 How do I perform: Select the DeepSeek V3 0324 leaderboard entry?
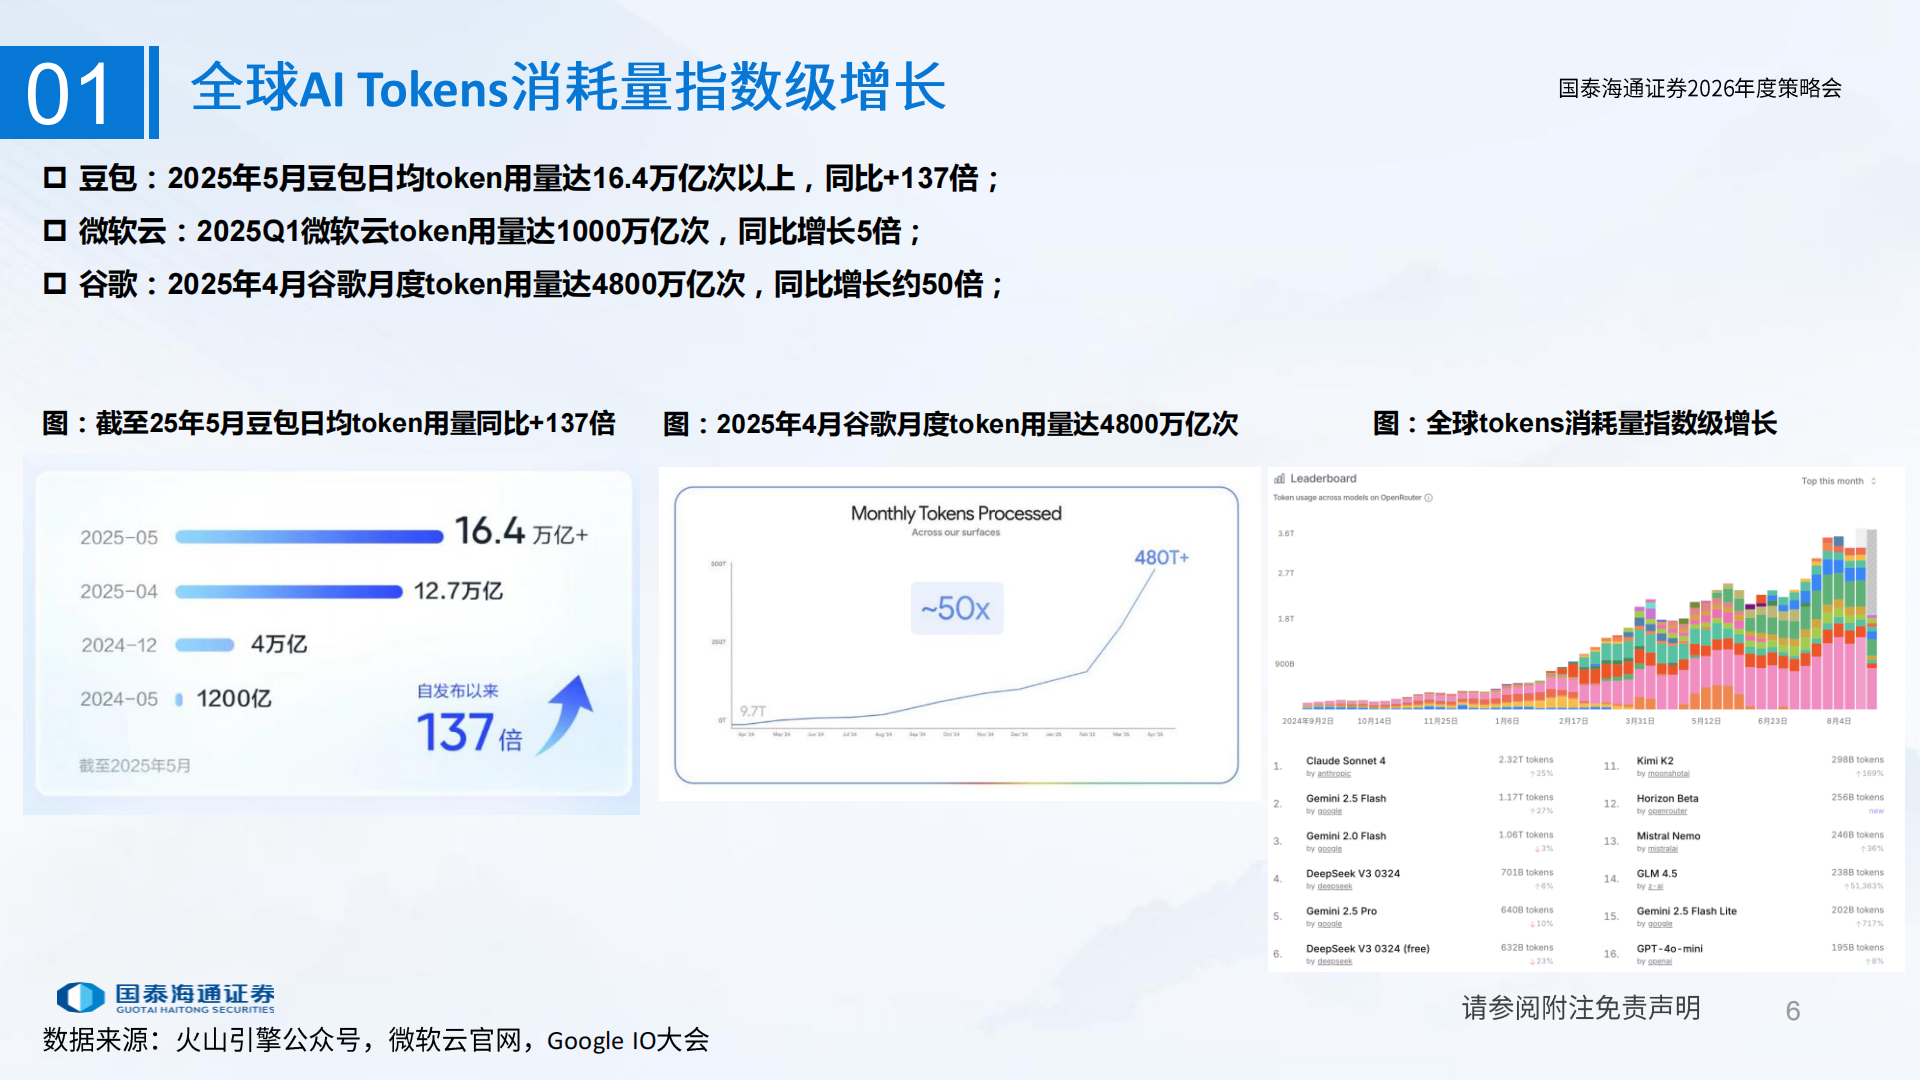pos(1352,873)
